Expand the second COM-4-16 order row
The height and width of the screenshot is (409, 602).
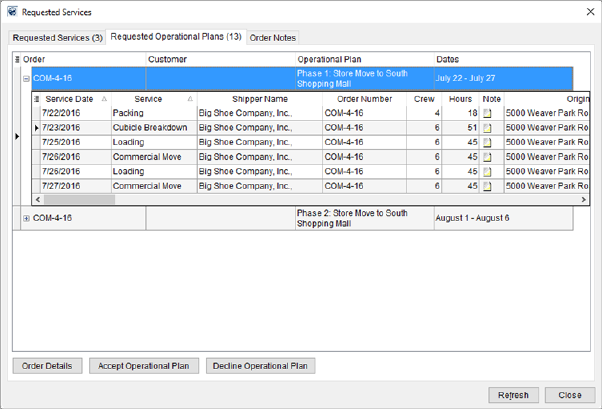27,218
